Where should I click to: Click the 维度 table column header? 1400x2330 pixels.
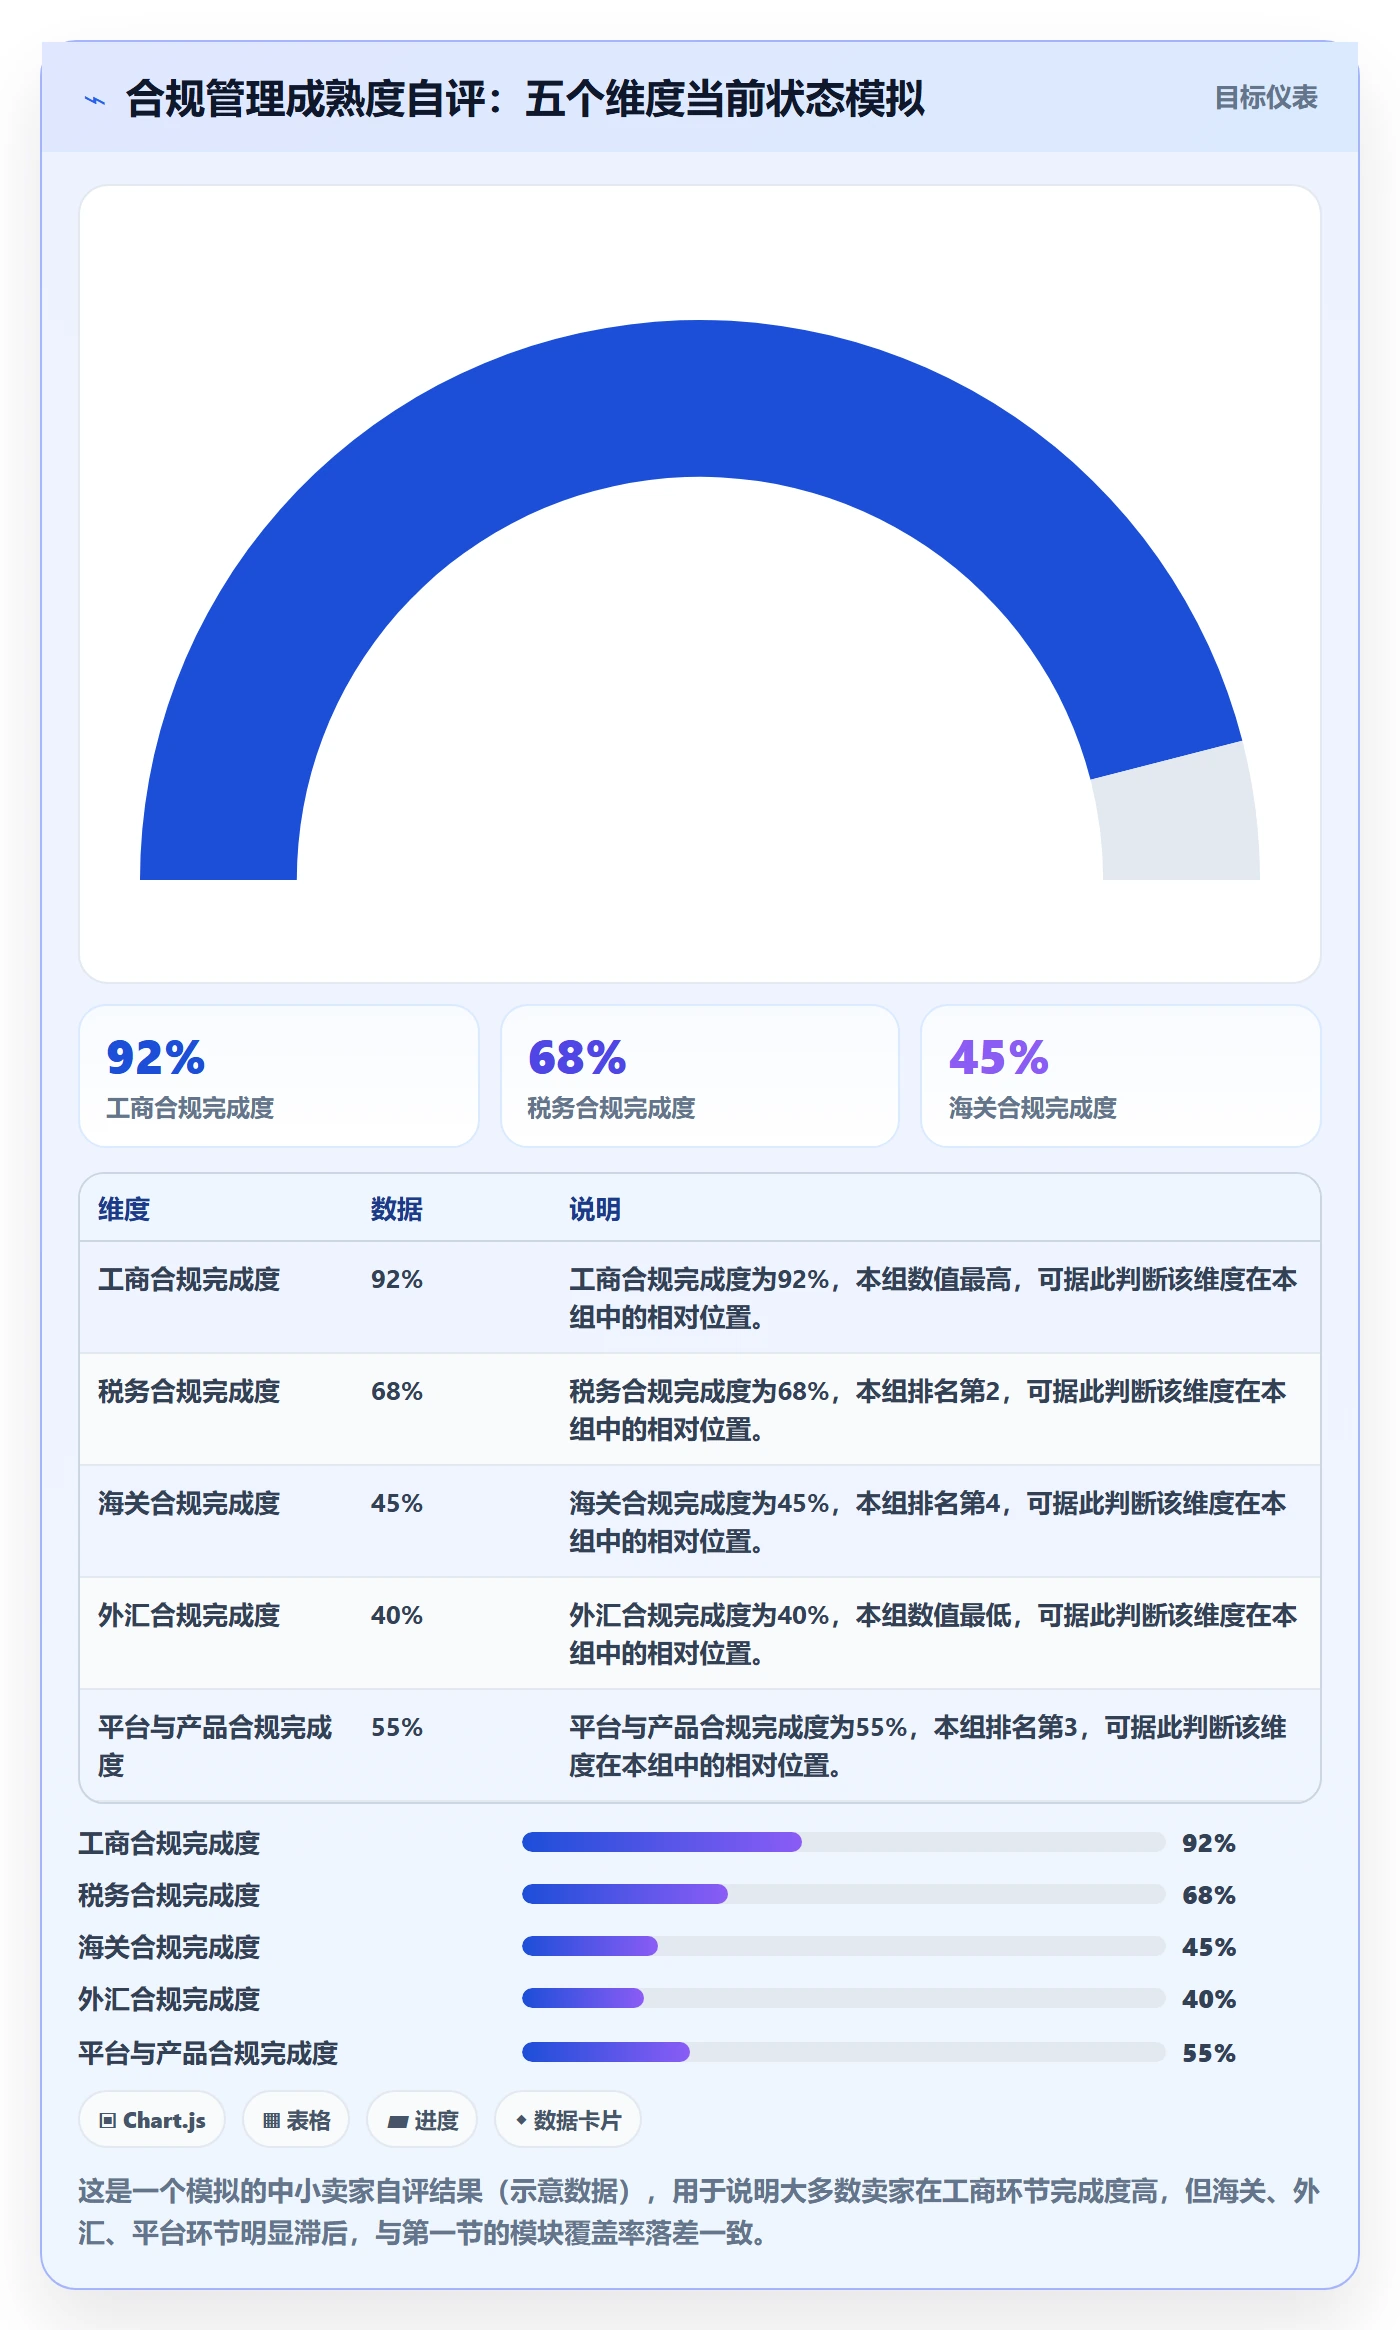(124, 1209)
